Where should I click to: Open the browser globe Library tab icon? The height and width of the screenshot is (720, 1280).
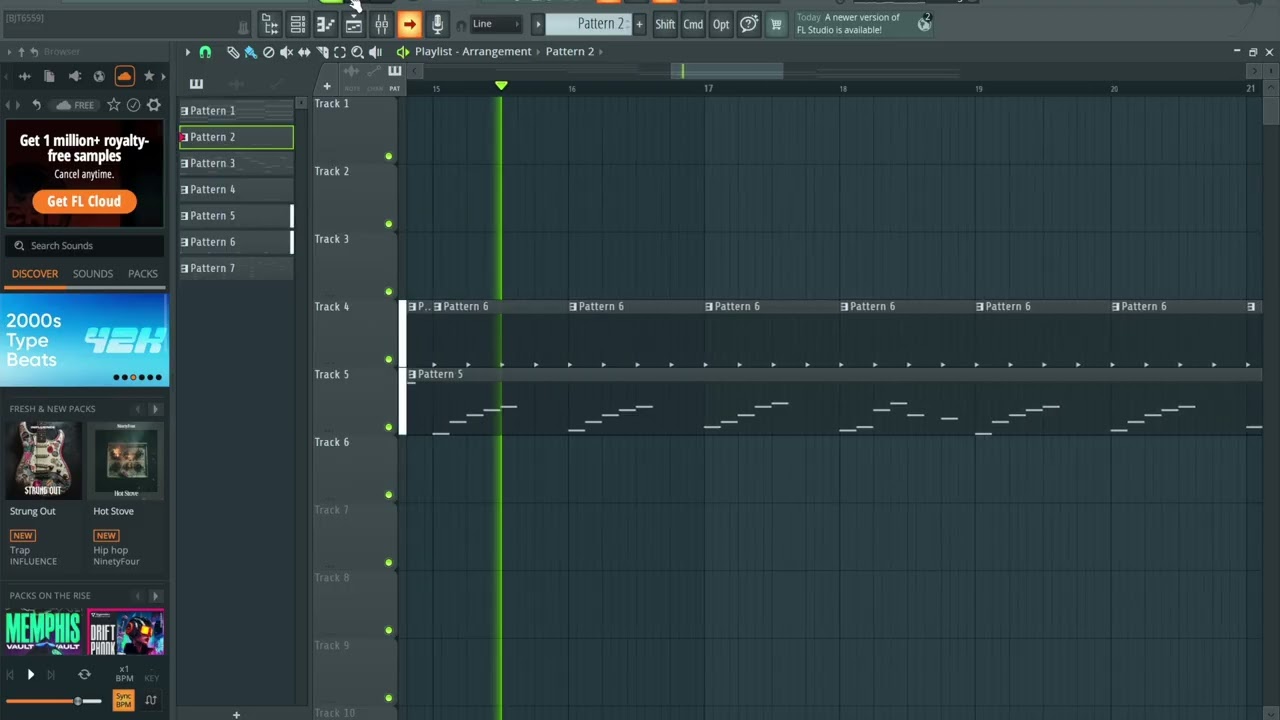[x=99, y=76]
